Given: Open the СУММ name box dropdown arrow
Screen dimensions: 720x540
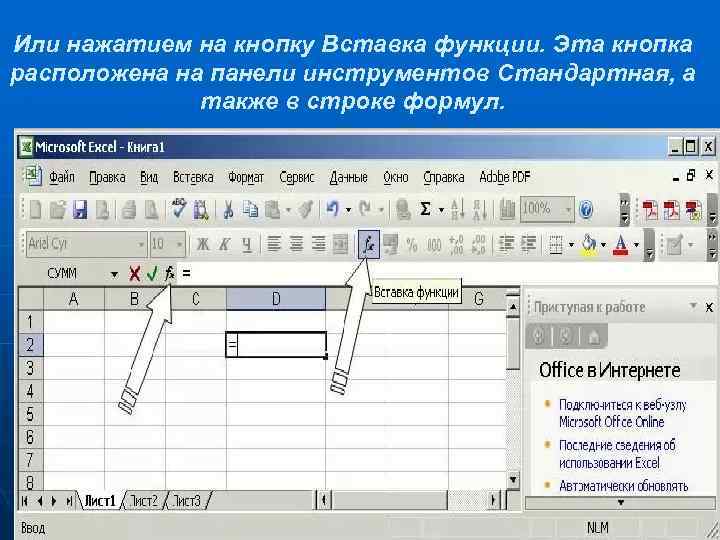Looking at the screenshot, I should click(x=114, y=275).
